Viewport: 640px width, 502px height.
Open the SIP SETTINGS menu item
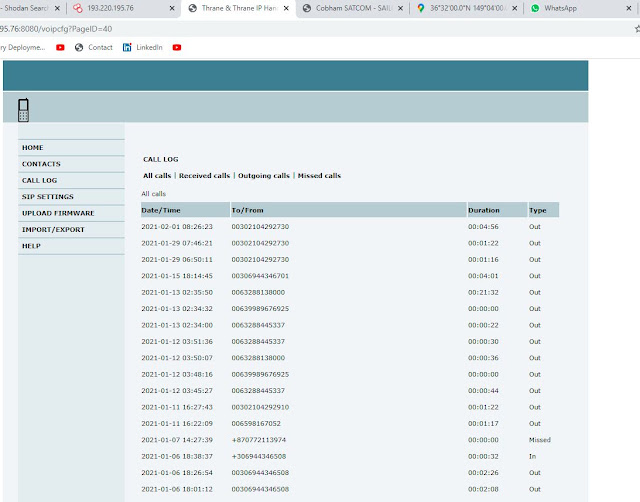(71, 197)
